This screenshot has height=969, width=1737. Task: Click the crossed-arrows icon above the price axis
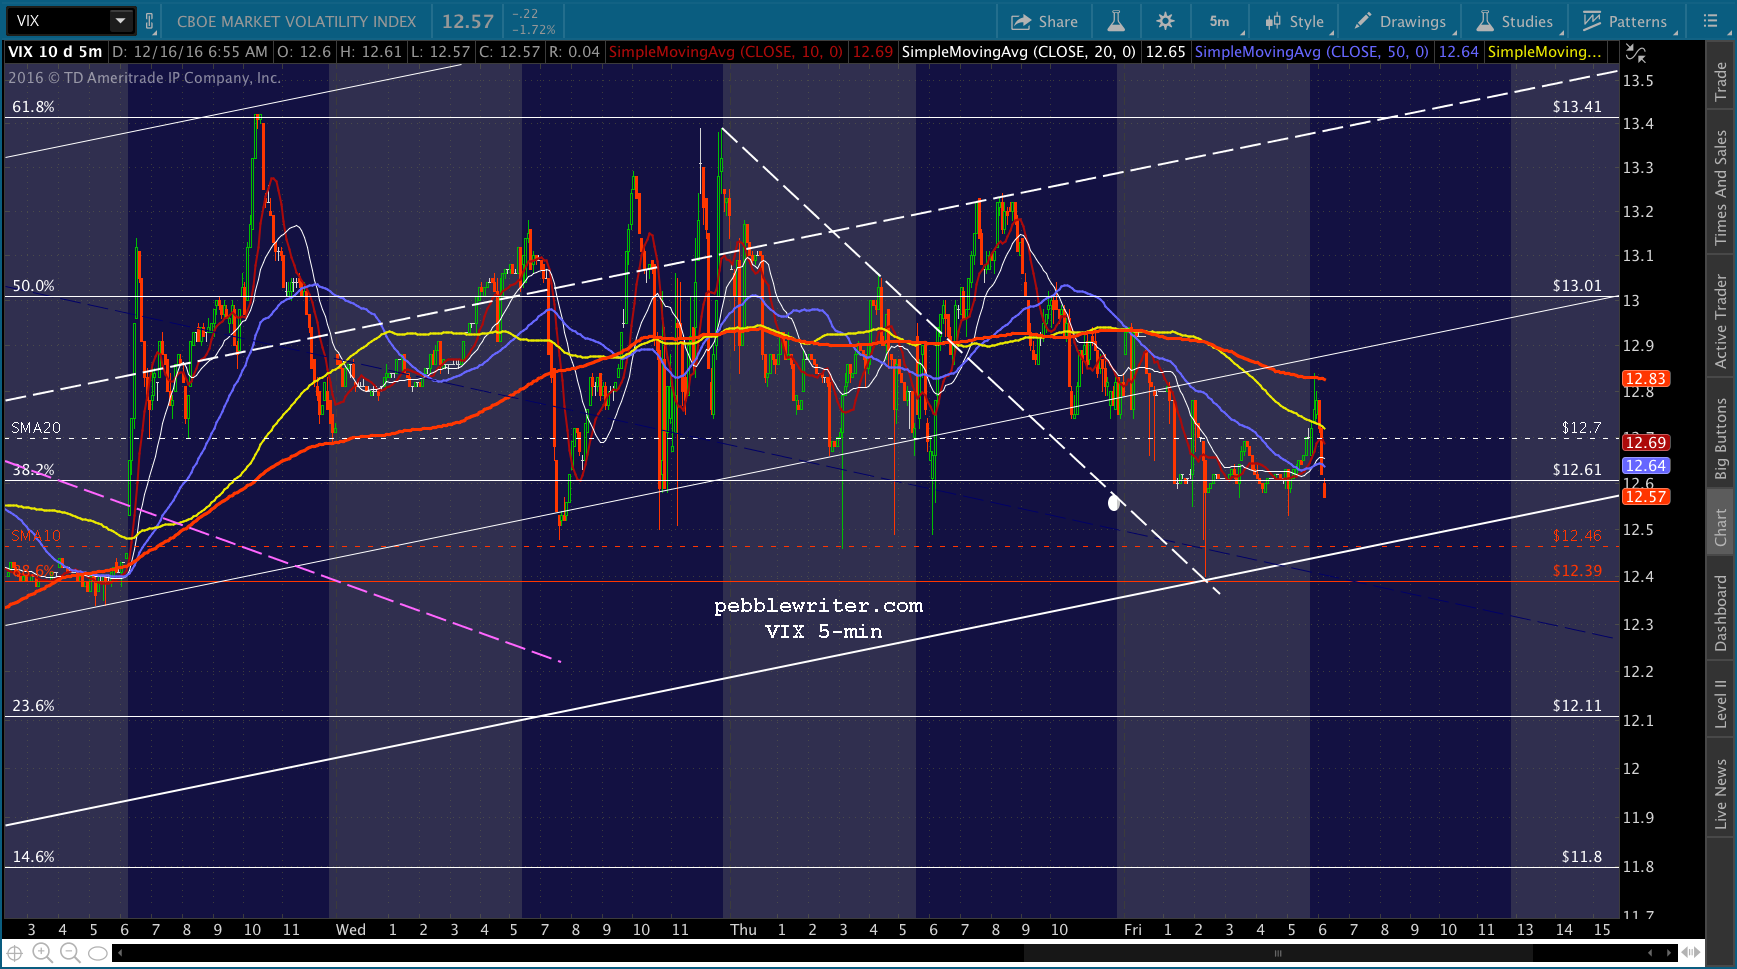[1636, 53]
